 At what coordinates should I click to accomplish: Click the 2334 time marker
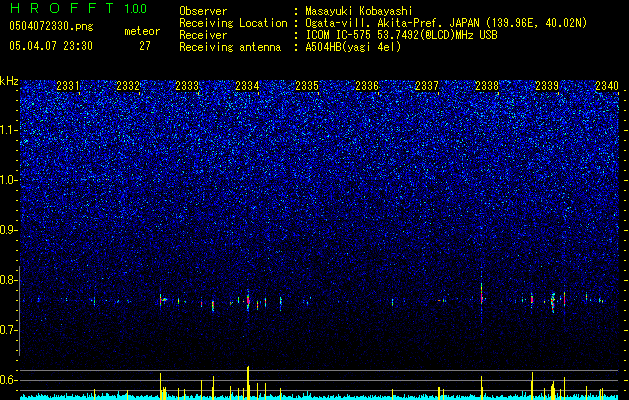[248, 86]
